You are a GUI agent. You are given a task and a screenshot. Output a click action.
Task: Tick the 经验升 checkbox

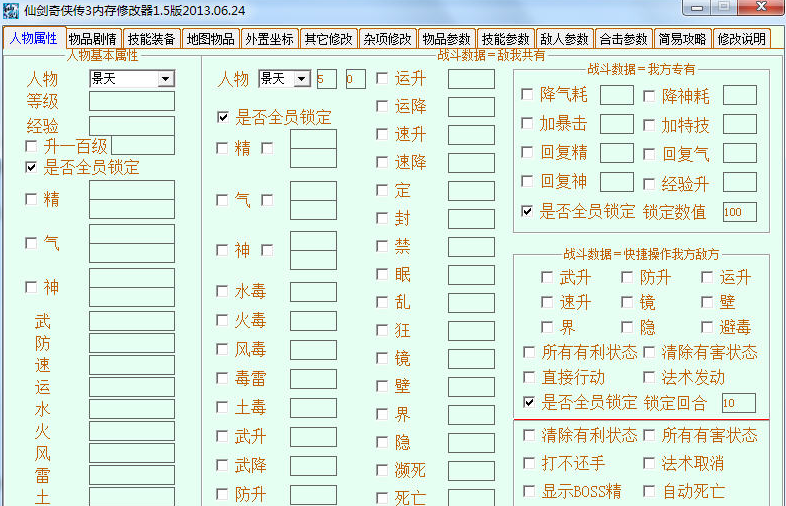tap(649, 184)
